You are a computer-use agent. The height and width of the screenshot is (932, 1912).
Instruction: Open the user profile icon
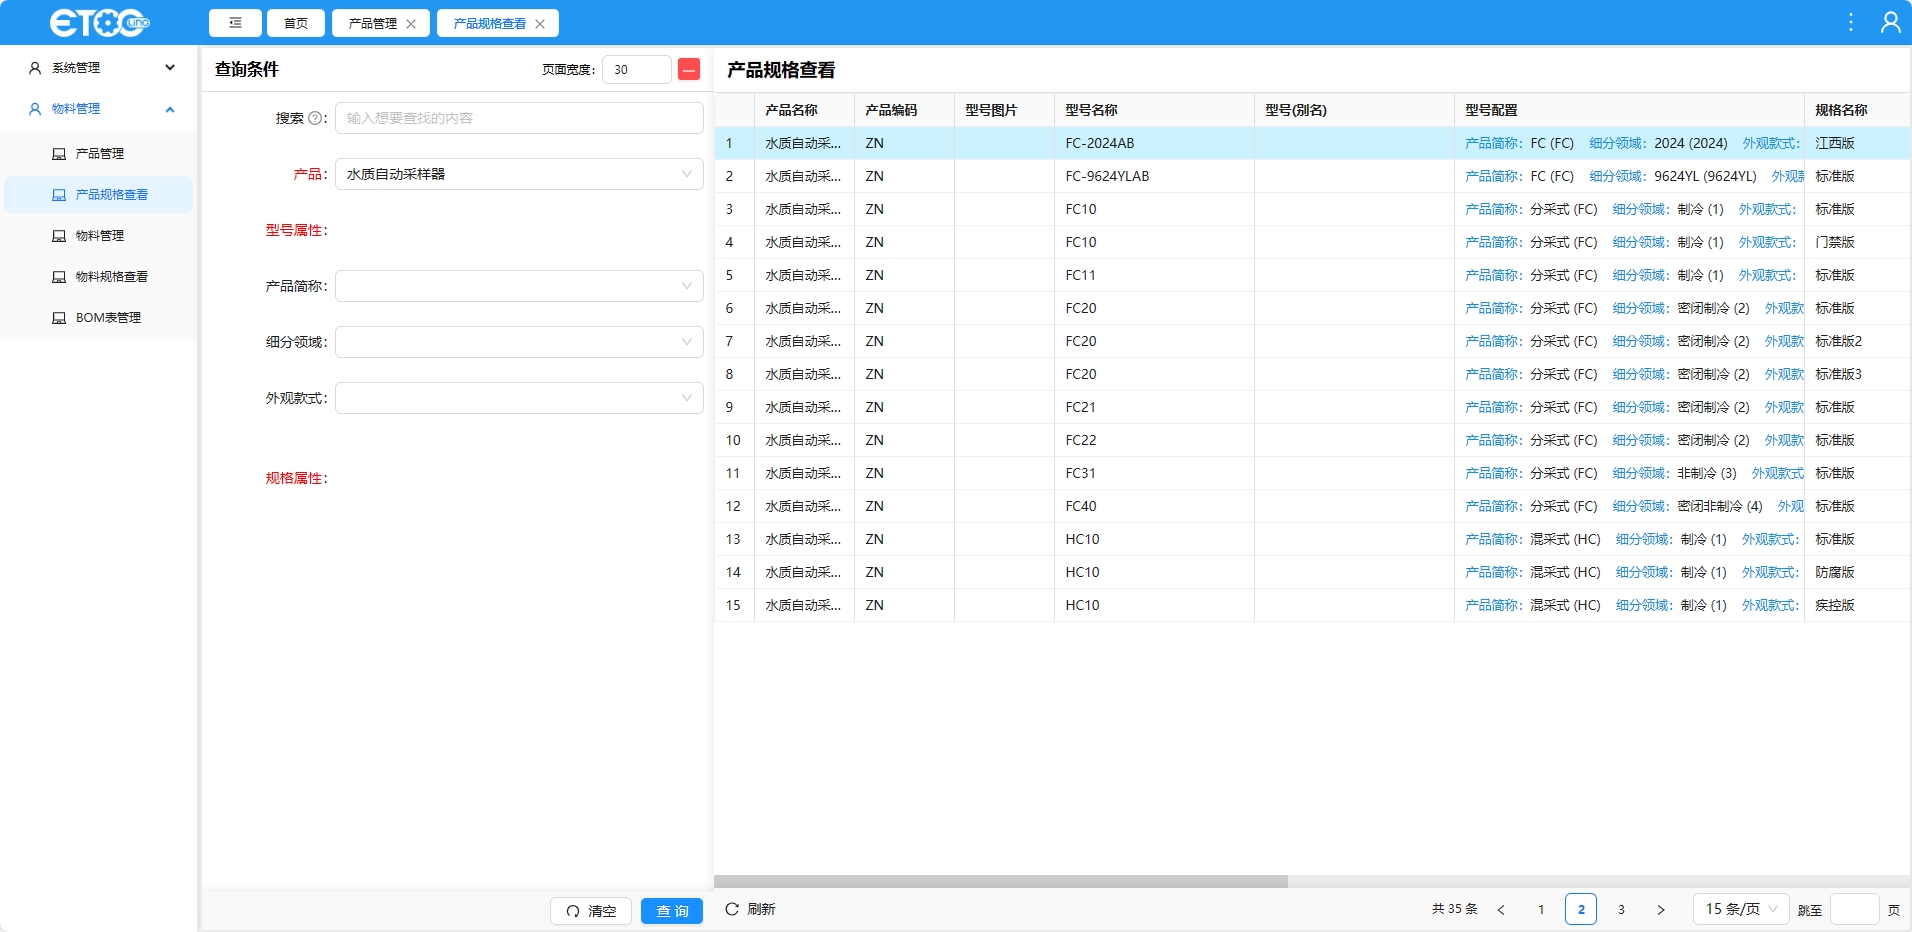[1890, 22]
